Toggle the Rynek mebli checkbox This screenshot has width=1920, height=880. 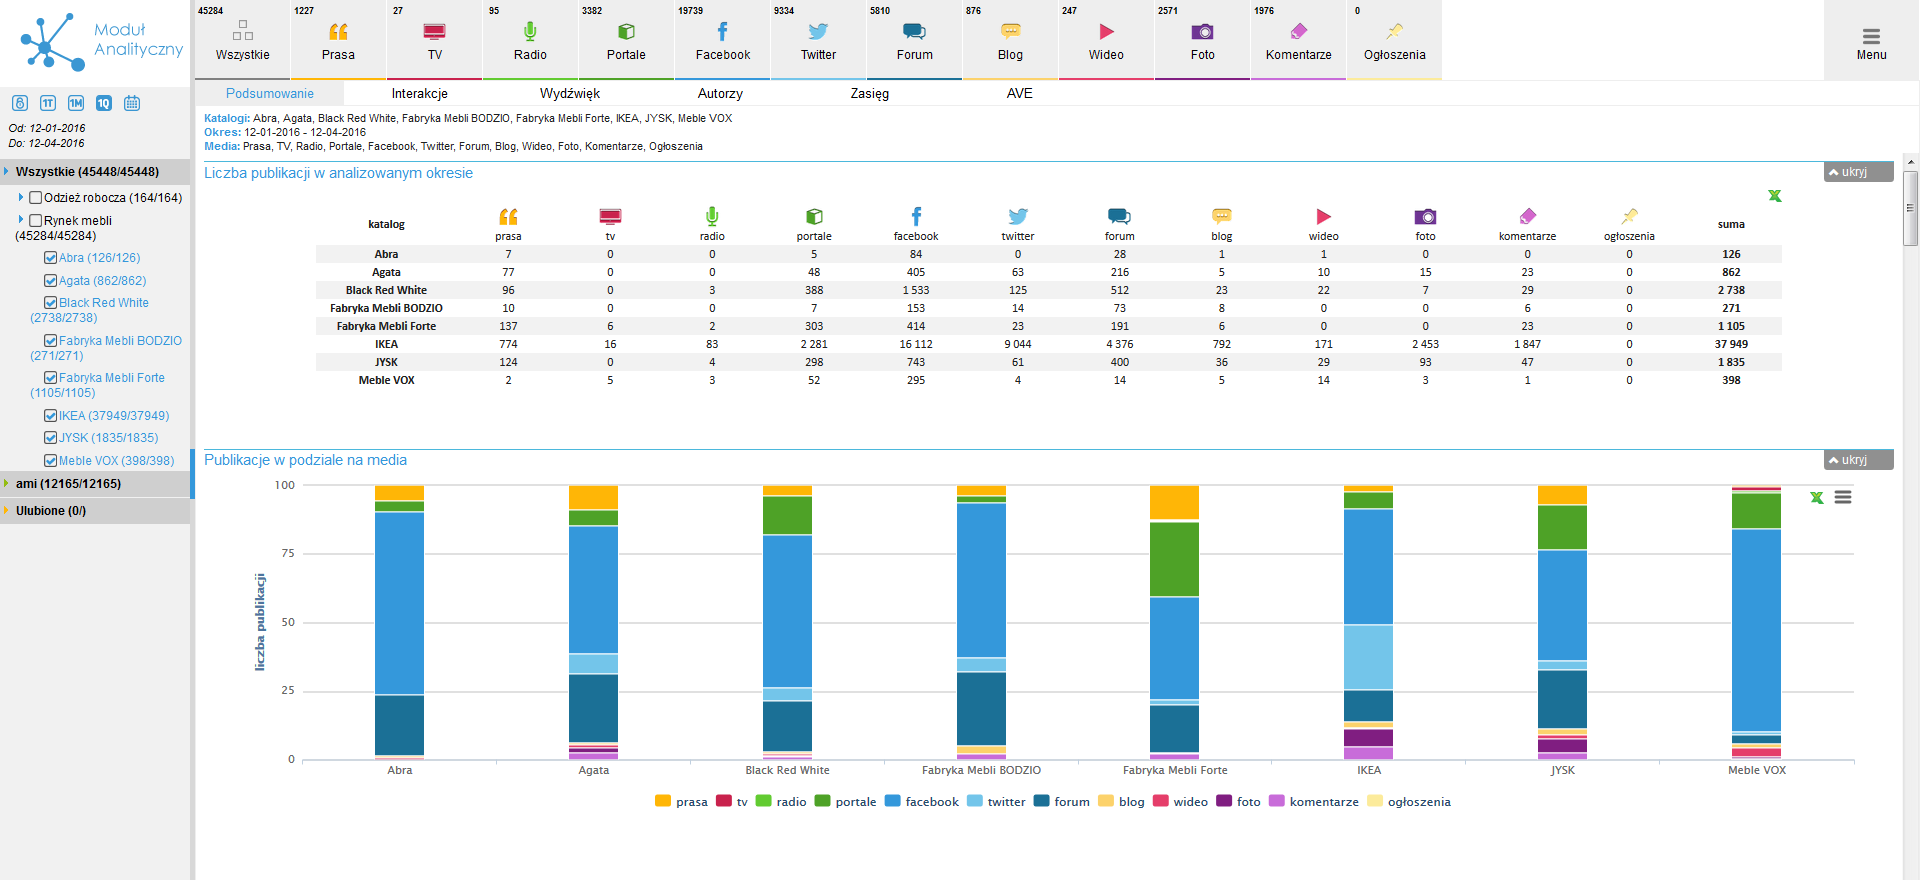click(35, 221)
